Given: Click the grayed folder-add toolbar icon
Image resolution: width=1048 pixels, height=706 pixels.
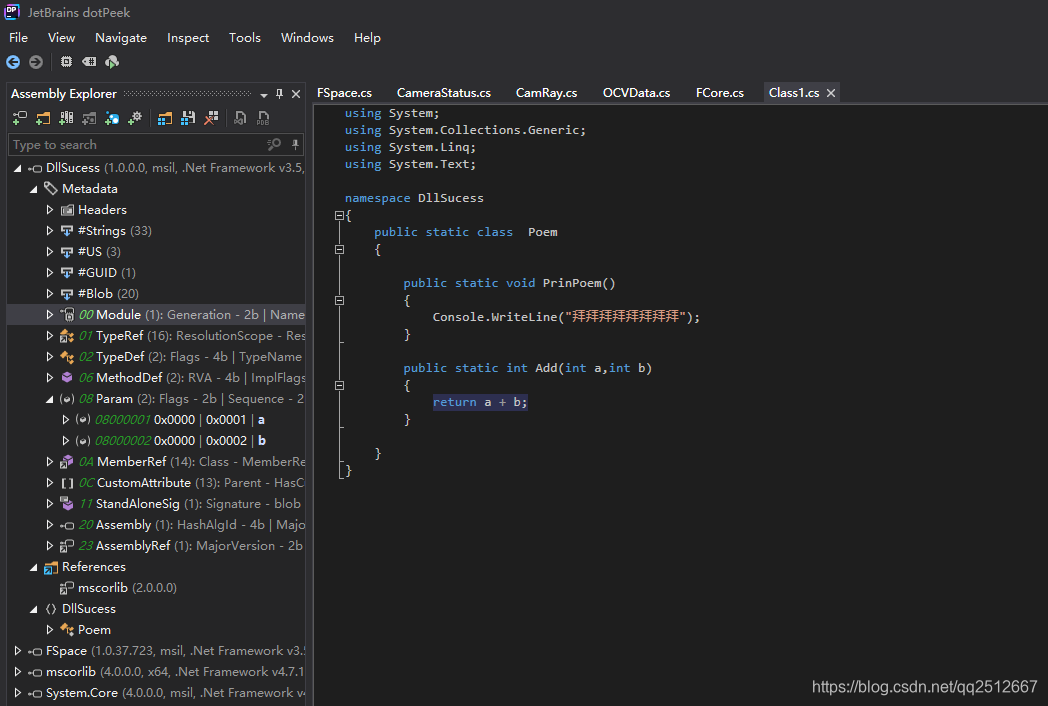Looking at the screenshot, I should pyautogui.click(x=89, y=118).
